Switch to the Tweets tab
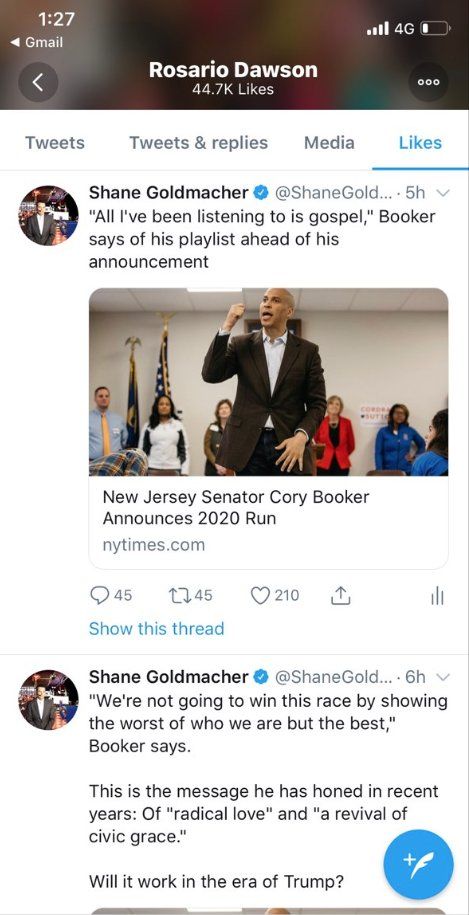This screenshot has height=915, width=469. tap(55, 143)
